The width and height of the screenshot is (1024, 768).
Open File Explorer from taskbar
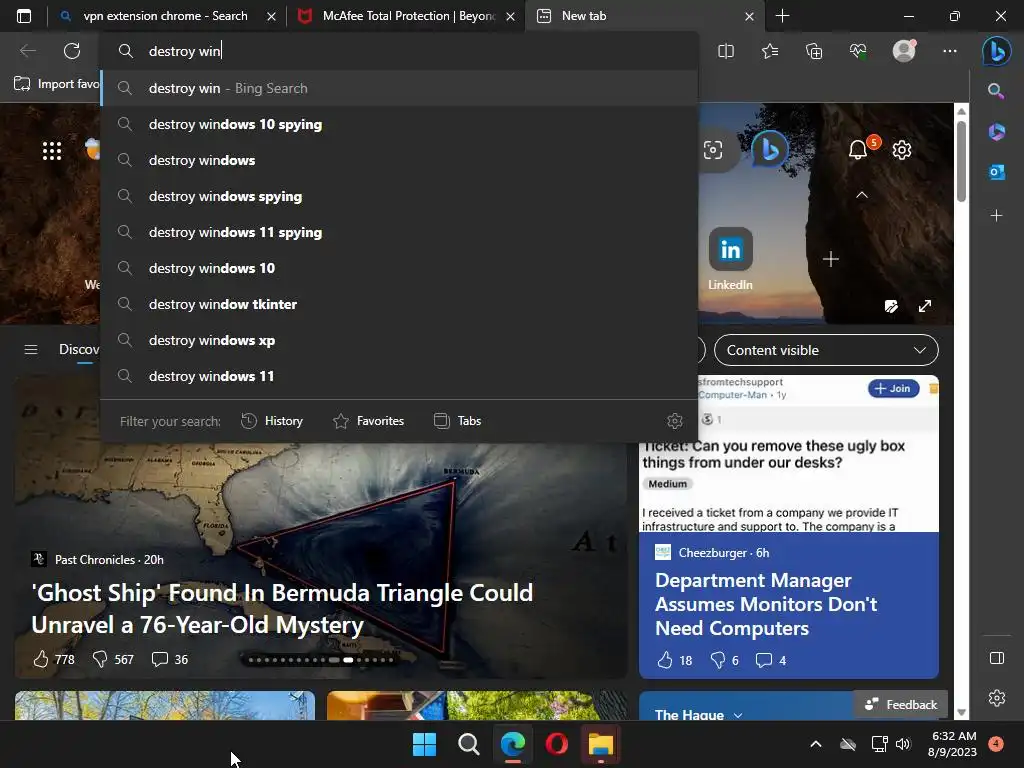pos(601,744)
